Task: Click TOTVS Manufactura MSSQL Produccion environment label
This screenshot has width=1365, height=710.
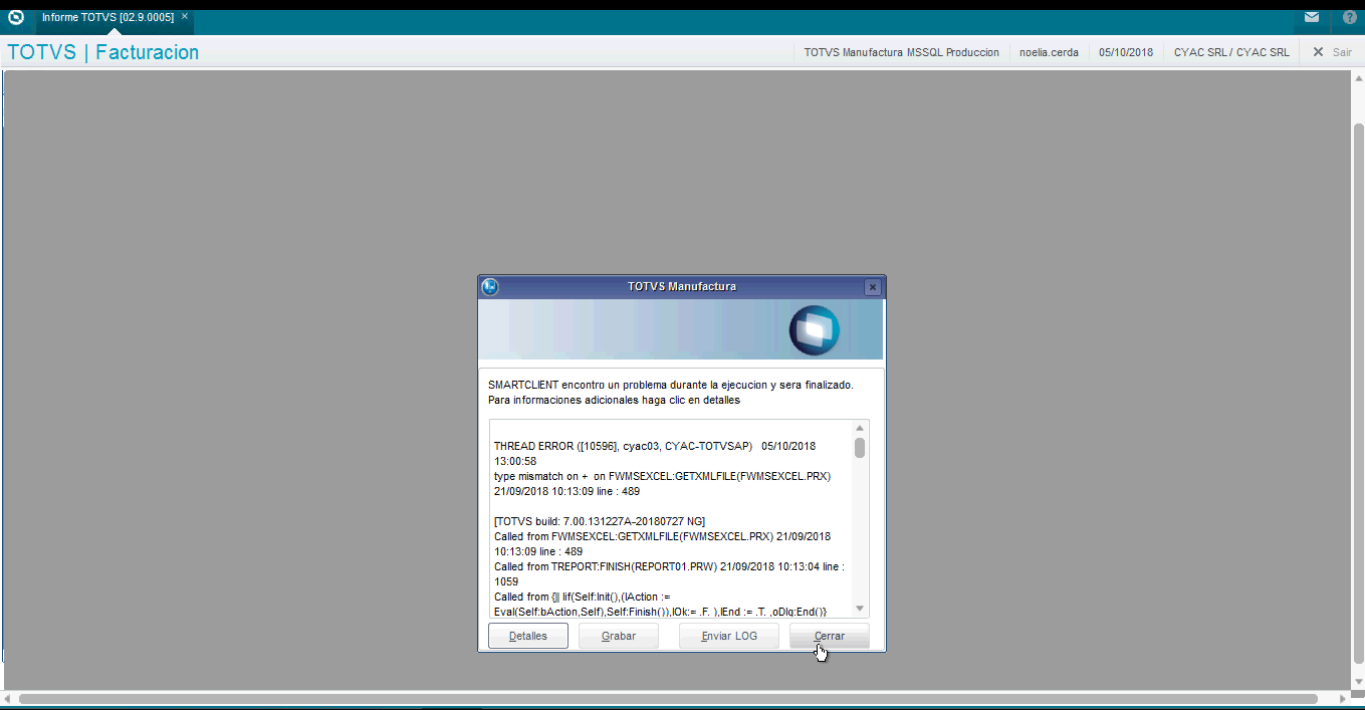Action: (x=901, y=52)
